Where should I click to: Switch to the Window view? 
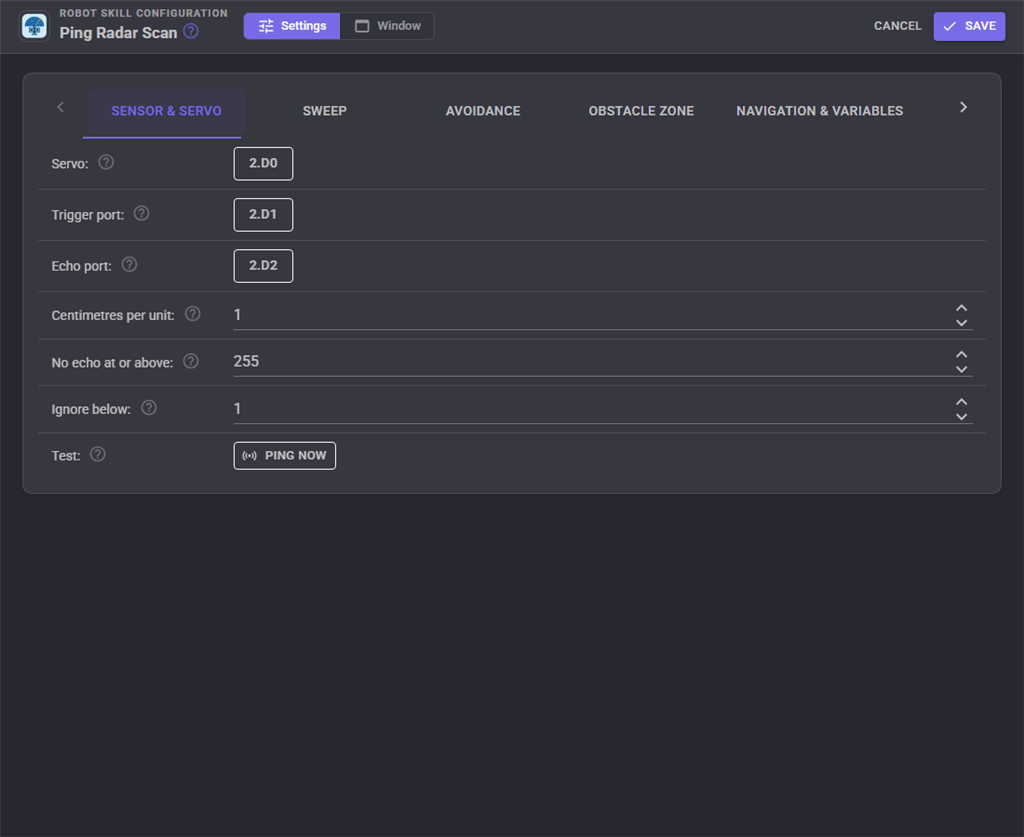387,26
